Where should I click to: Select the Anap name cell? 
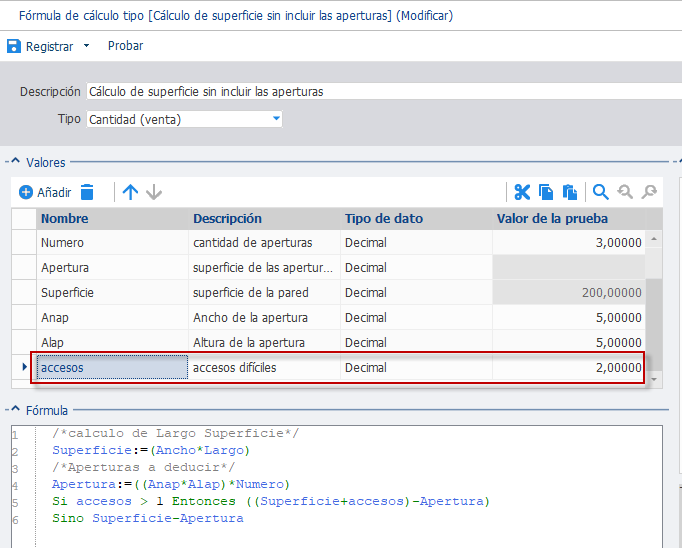(113, 317)
